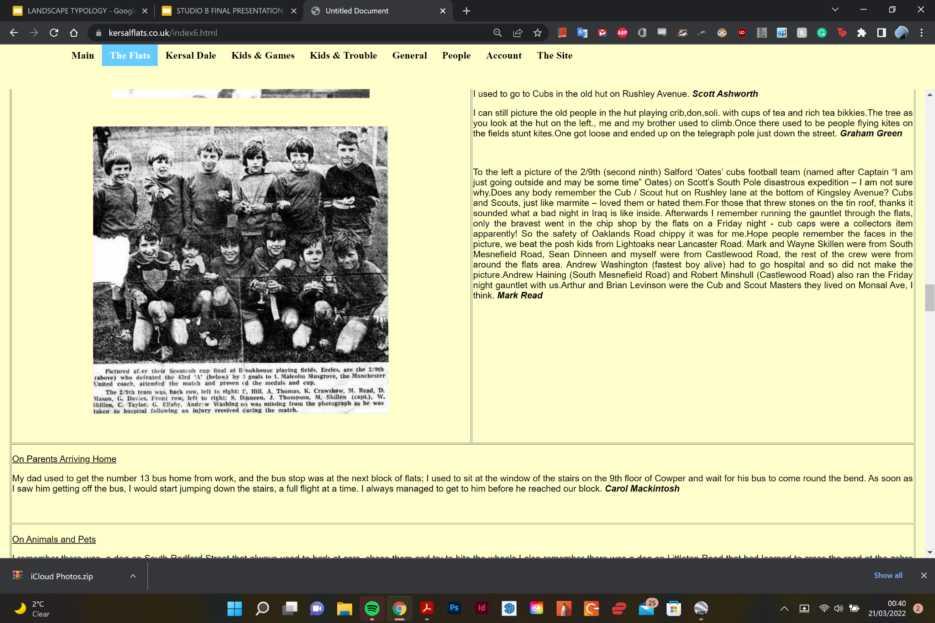Open the Extensions puzzle-piece menu
The height and width of the screenshot is (623, 935).
click(861, 33)
